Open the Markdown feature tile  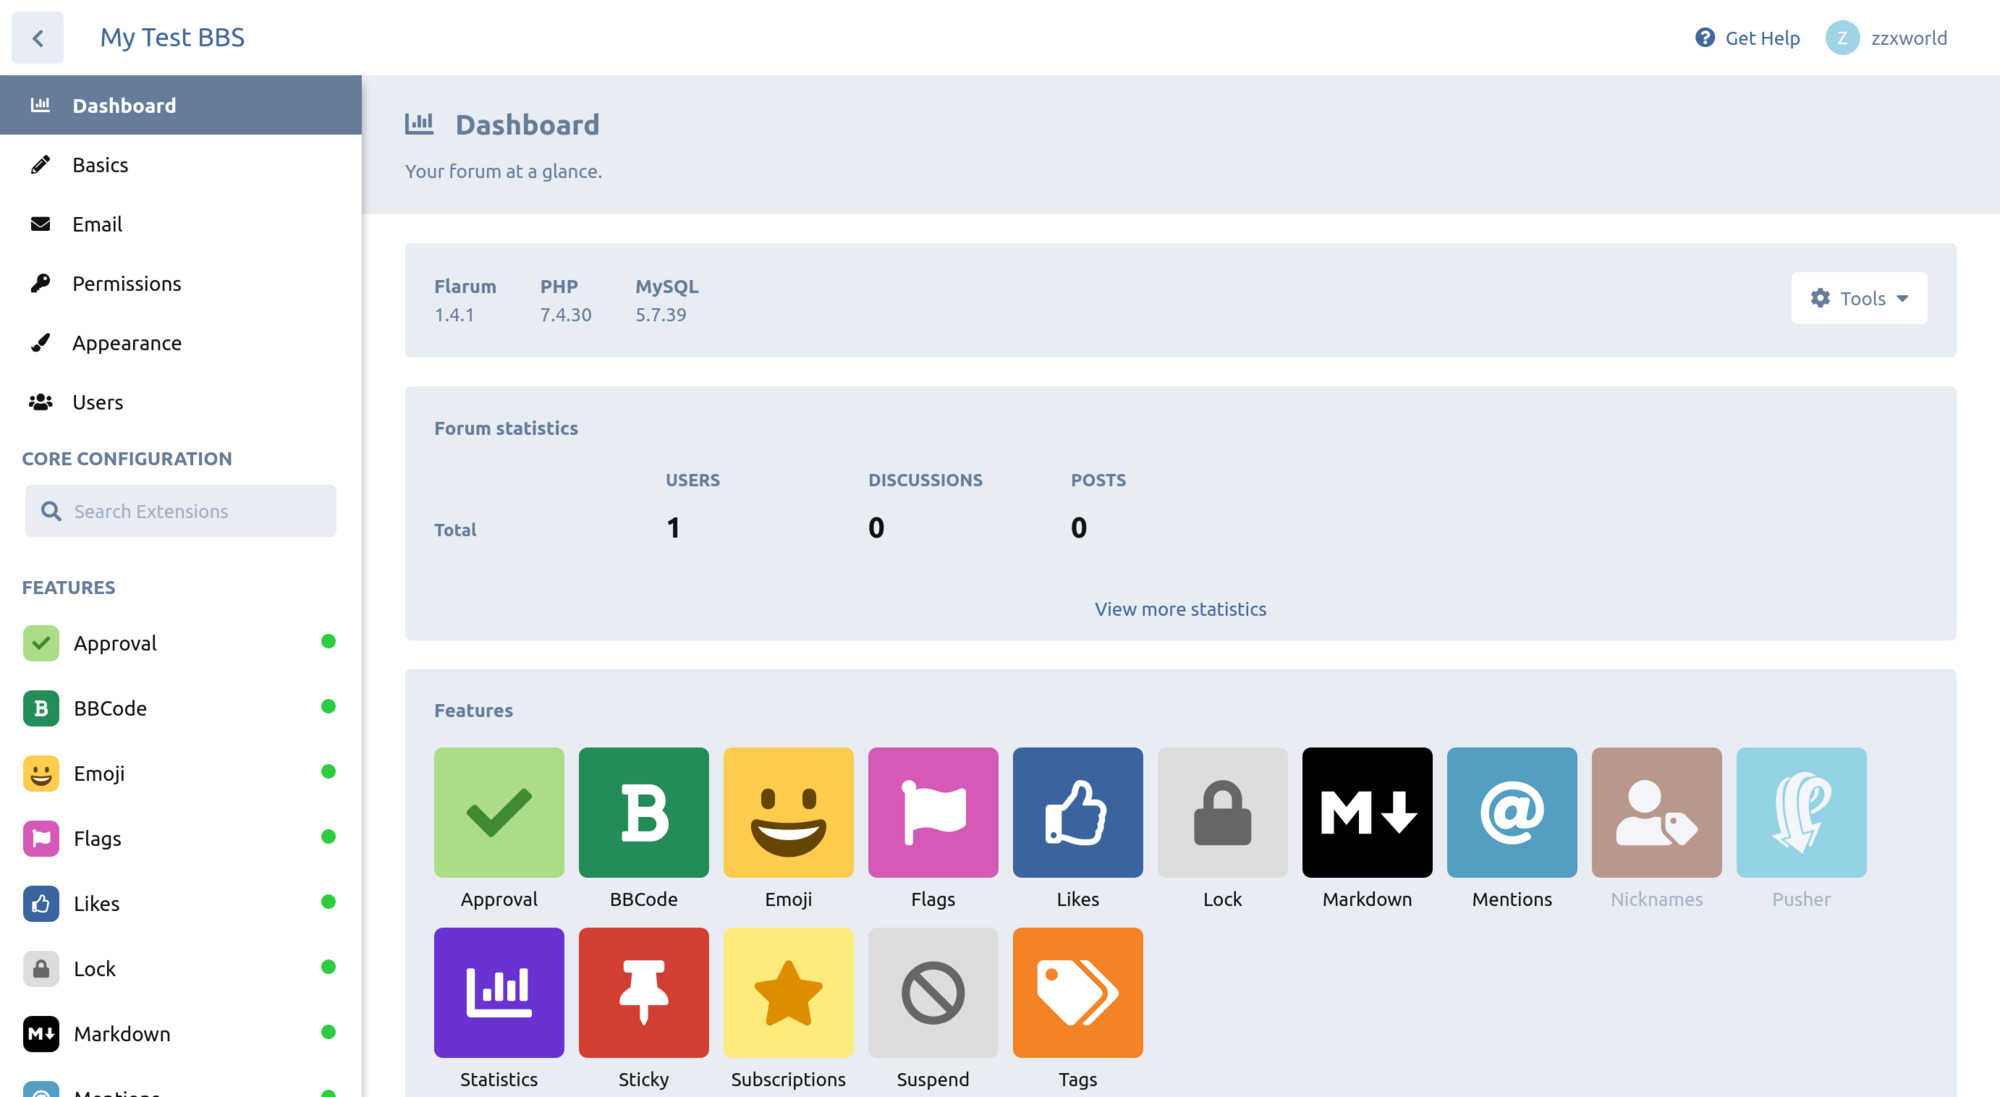[x=1366, y=812]
